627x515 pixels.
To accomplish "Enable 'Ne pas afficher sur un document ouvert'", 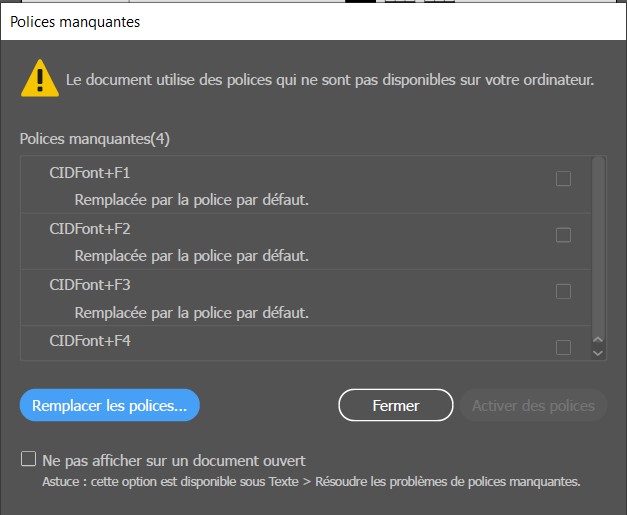I will 29,460.
